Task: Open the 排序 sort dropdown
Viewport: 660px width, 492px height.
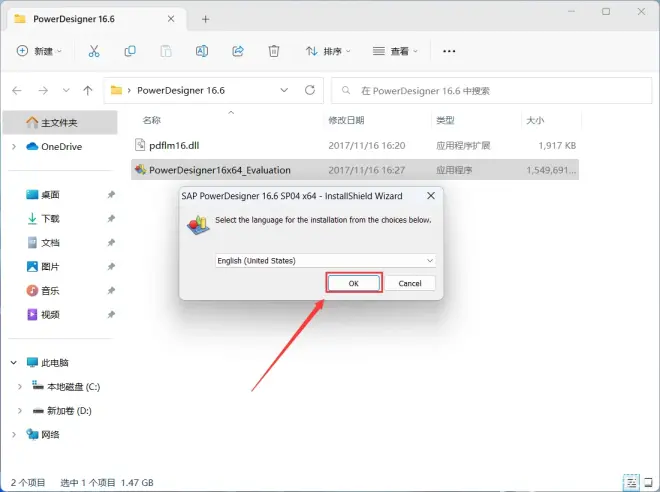Action: (328, 51)
